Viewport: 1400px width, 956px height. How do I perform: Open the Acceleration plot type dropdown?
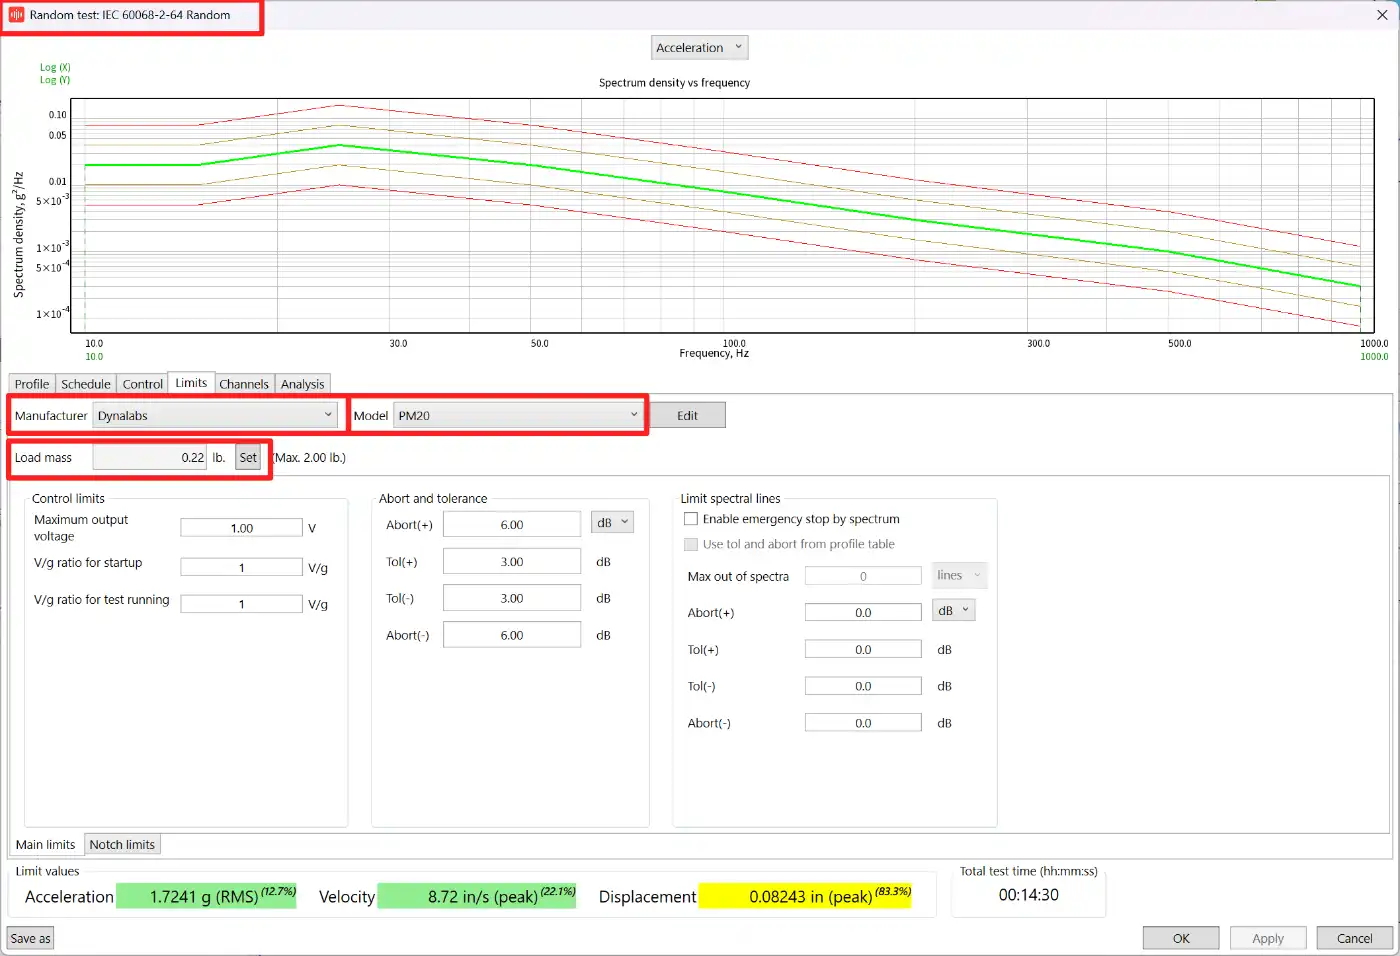[x=699, y=48]
